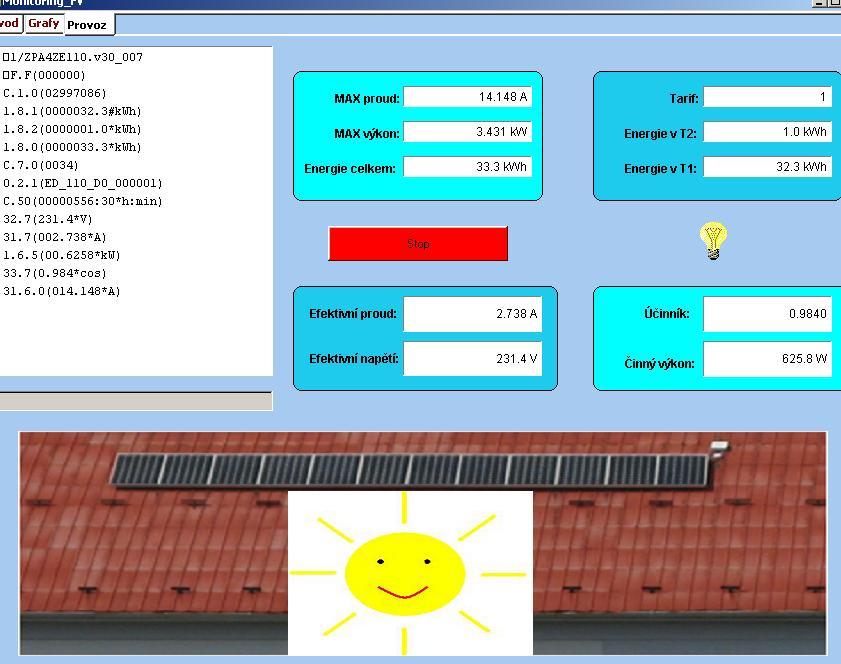This screenshot has height=664, width=841.
Task: Click log line F.F(000000)
Action: [44, 75]
